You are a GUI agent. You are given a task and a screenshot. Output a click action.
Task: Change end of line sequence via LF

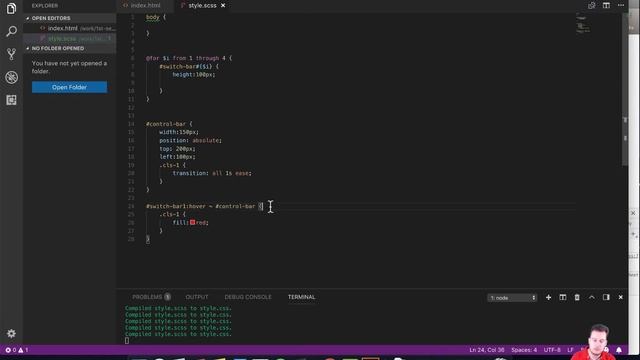coord(570,350)
